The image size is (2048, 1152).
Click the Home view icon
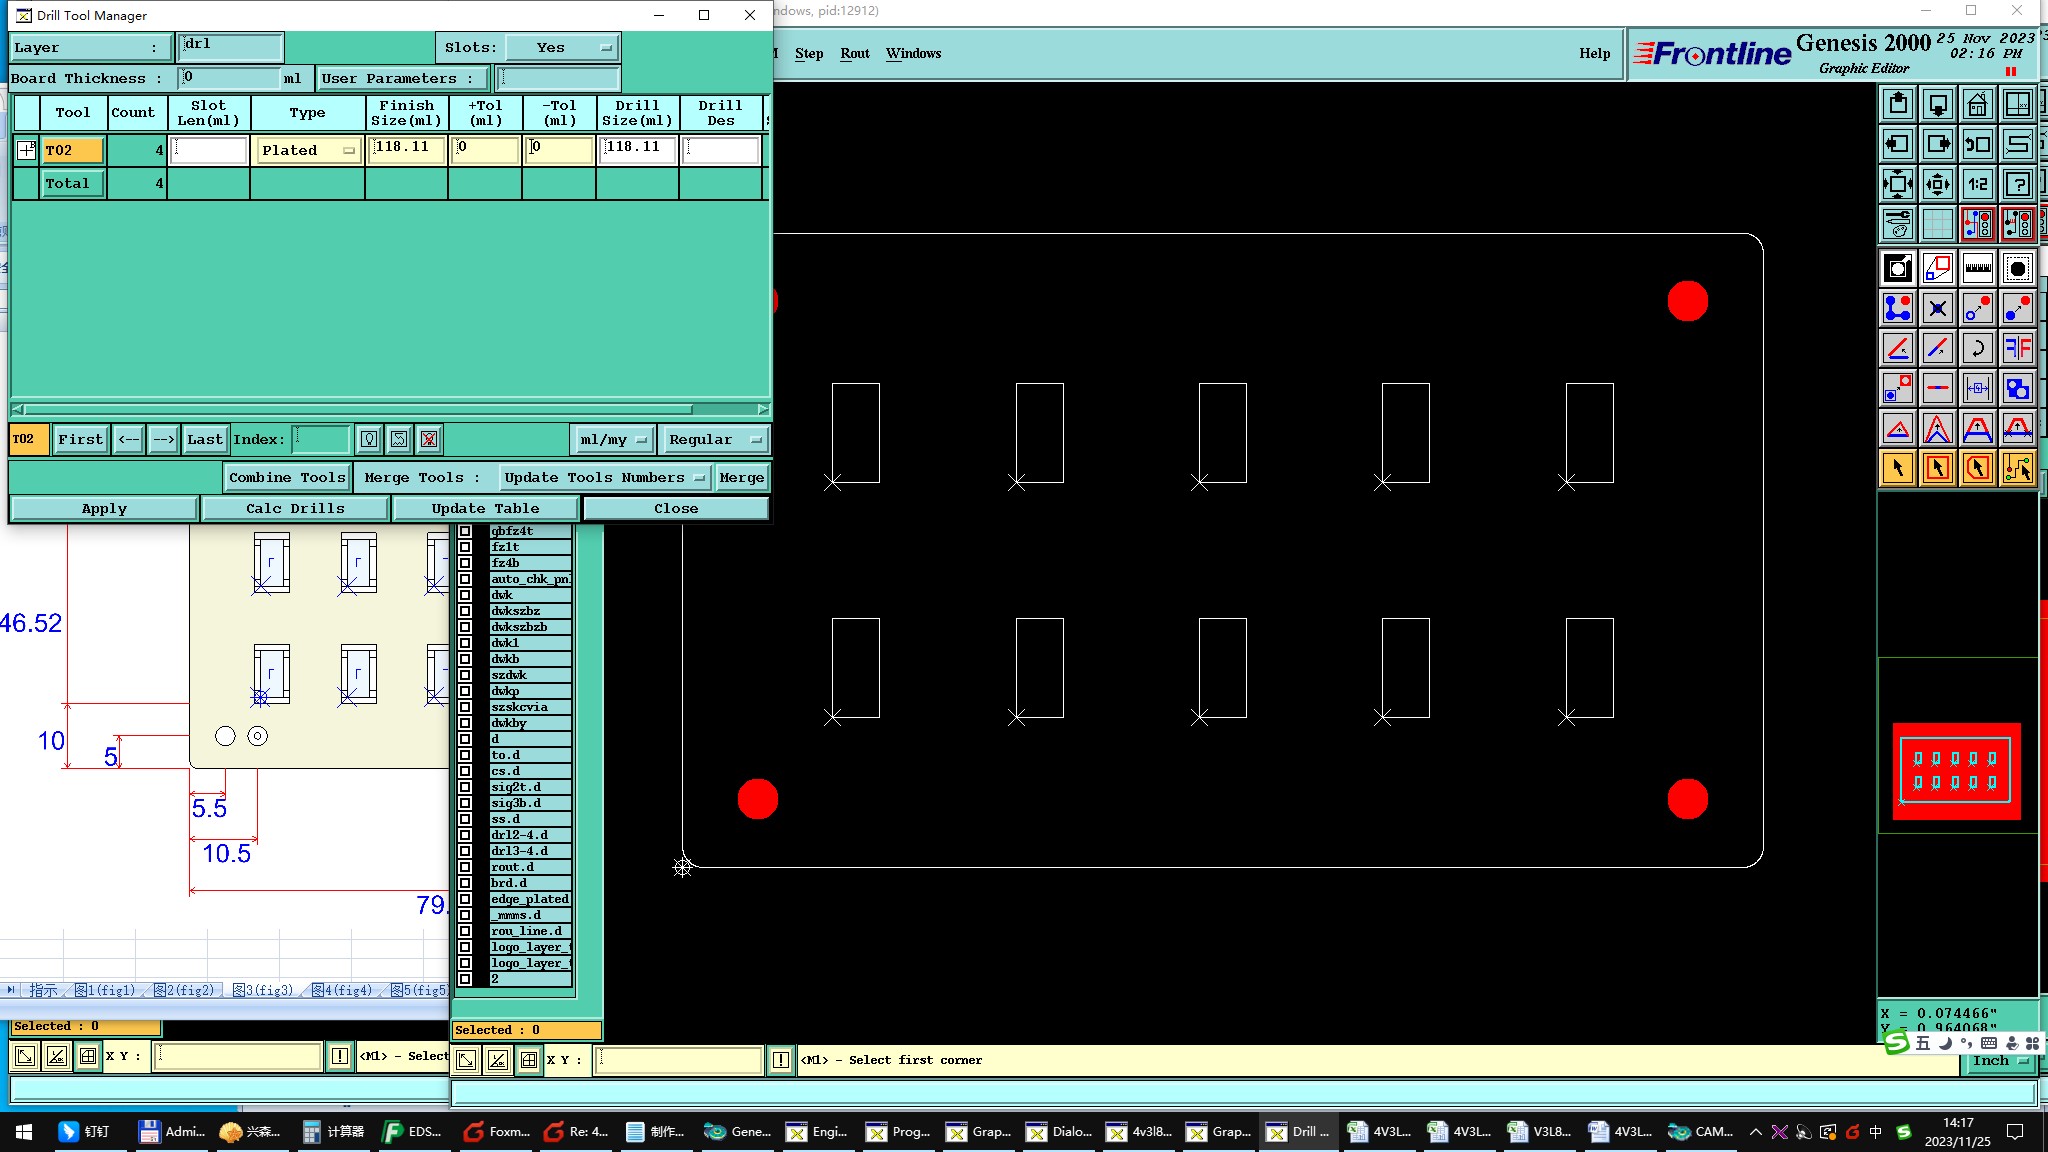(1977, 104)
